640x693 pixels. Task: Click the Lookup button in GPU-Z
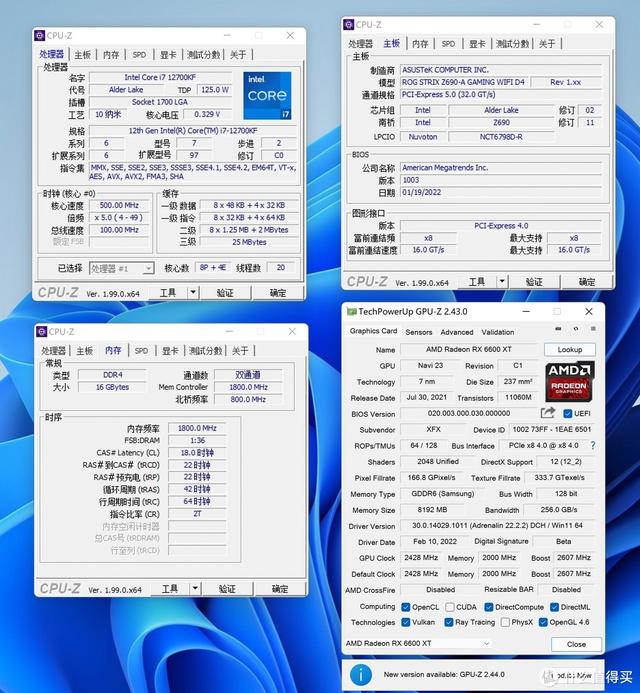tap(570, 350)
